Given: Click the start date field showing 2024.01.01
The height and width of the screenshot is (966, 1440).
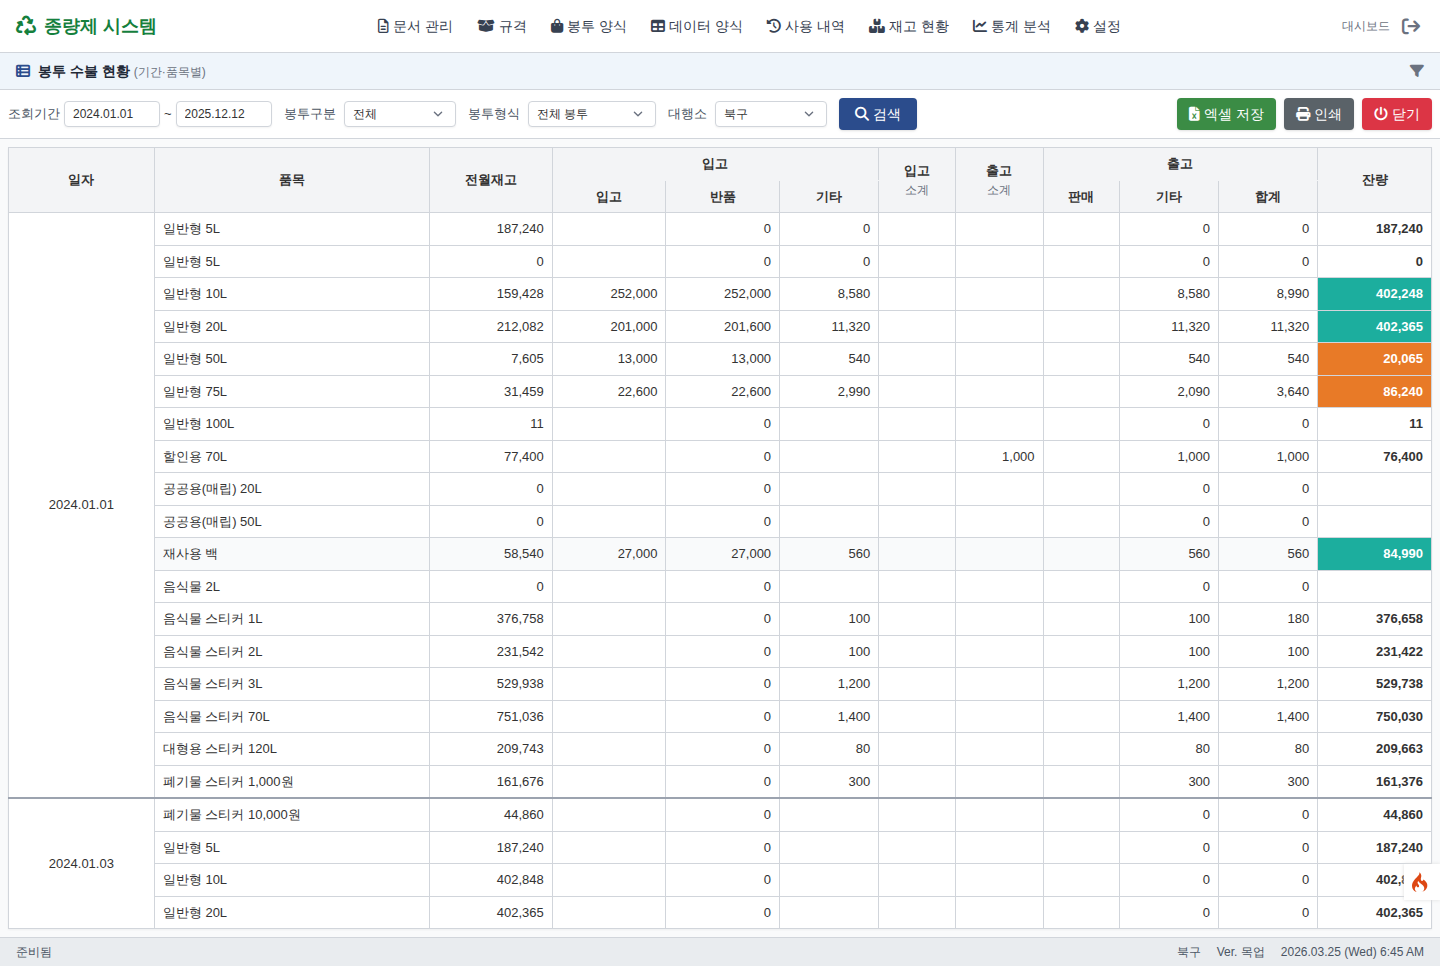Looking at the screenshot, I should pyautogui.click(x=111, y=114).
